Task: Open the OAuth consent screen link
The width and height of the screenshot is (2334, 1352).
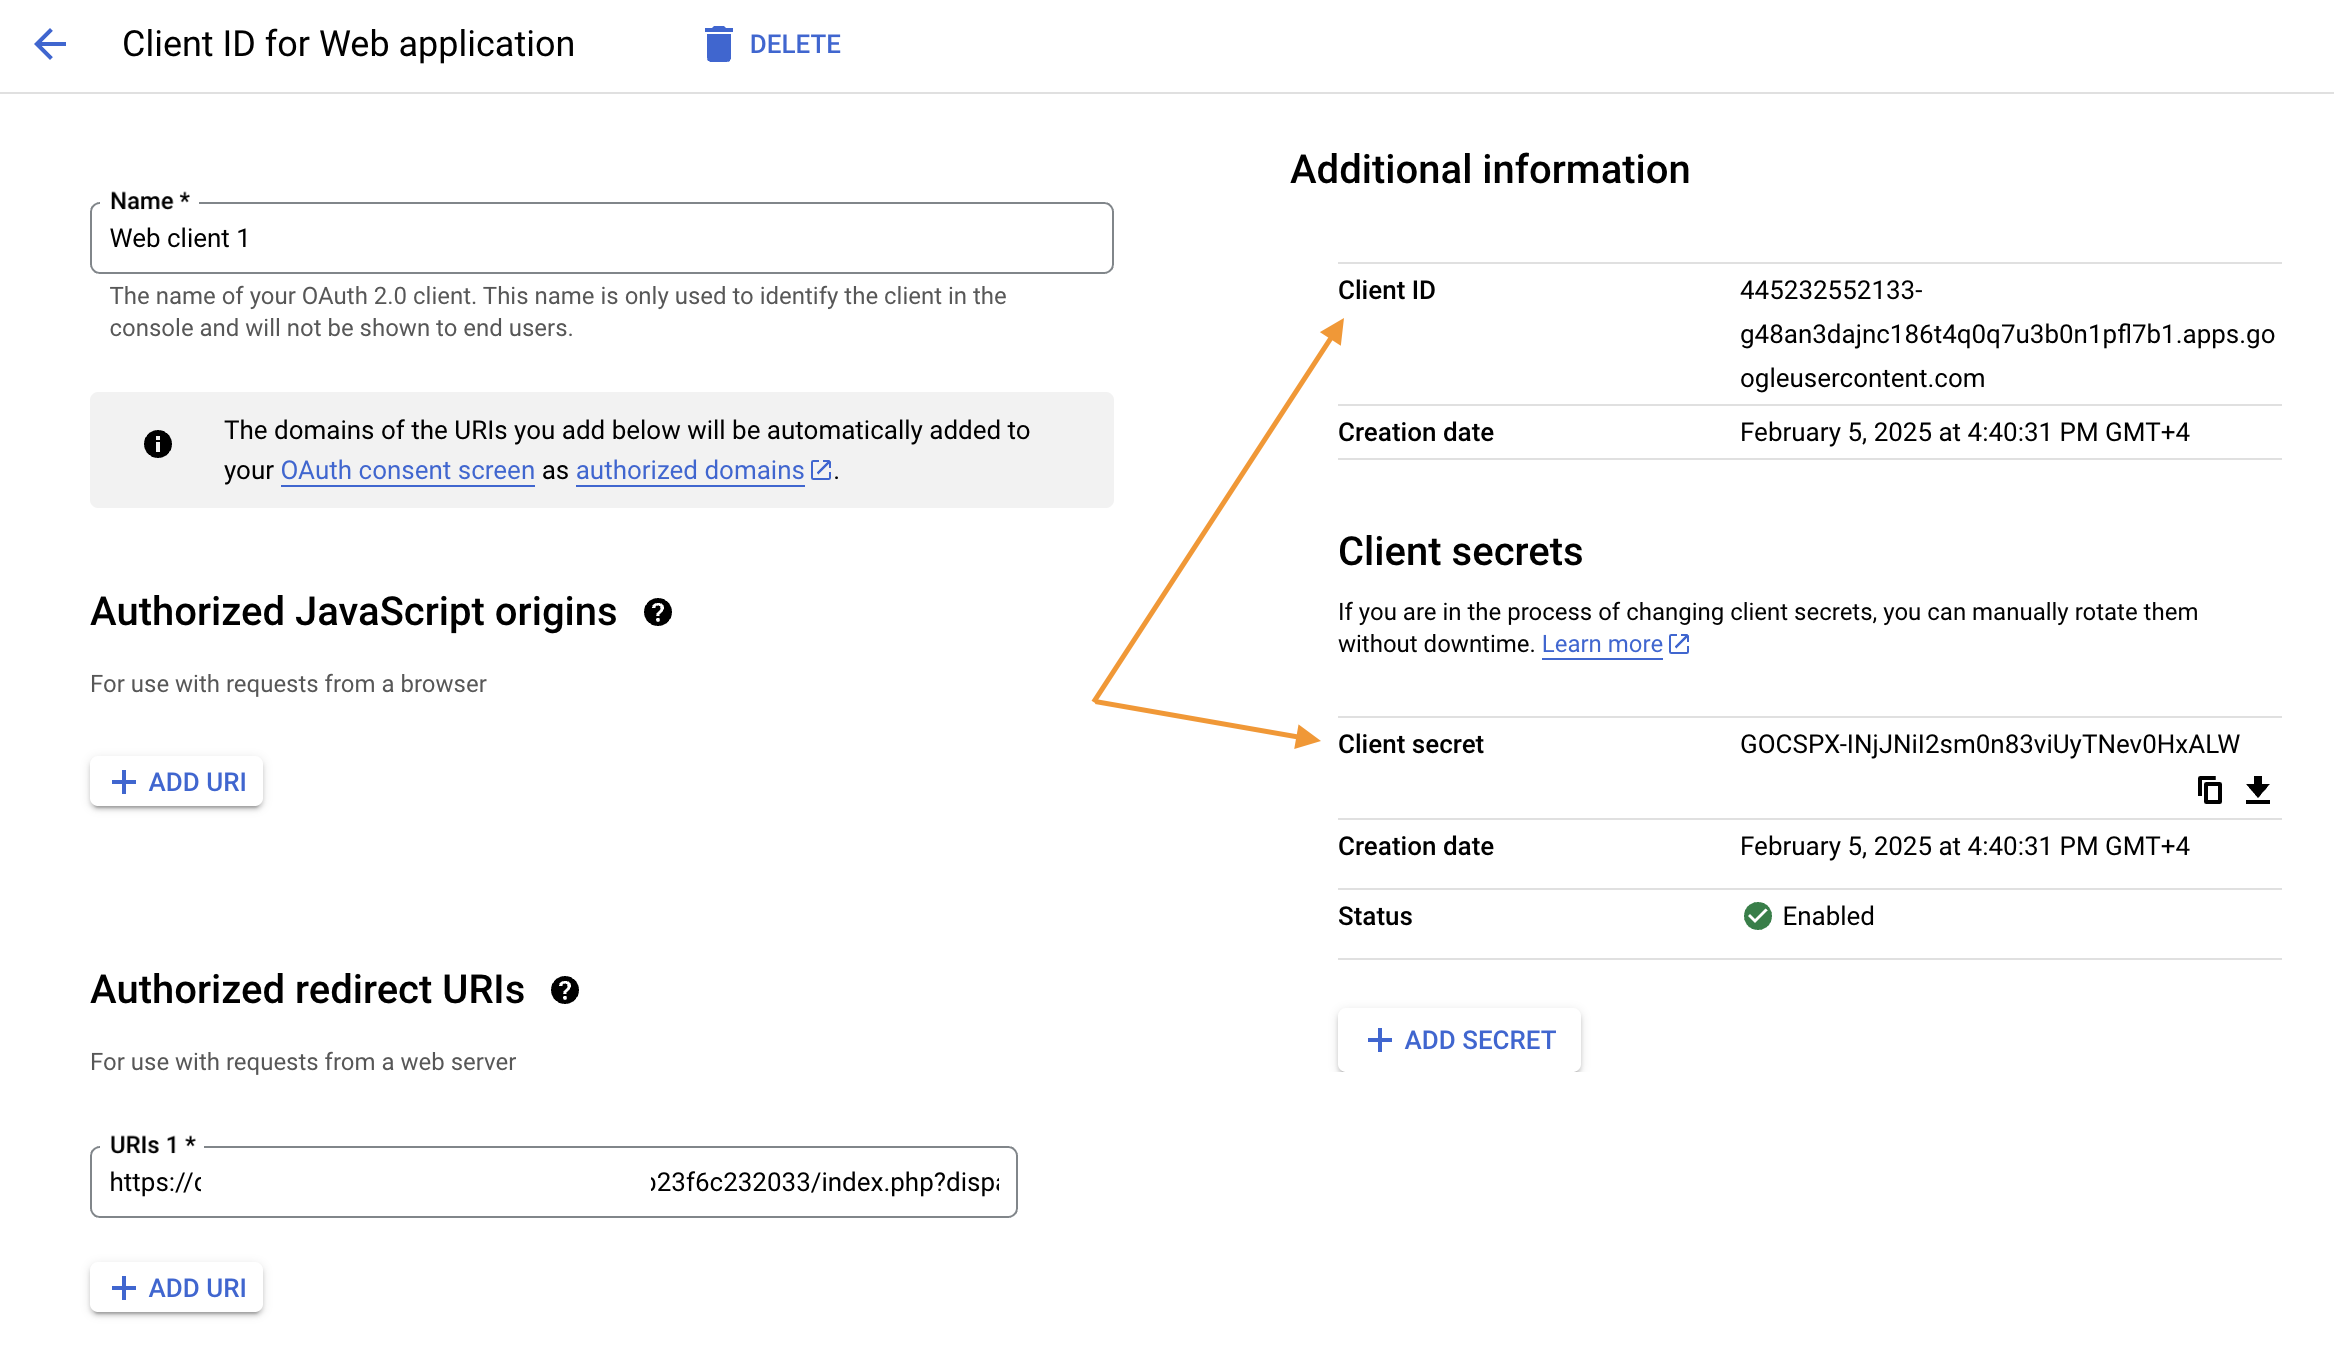Action: click(x=407, y=470)
